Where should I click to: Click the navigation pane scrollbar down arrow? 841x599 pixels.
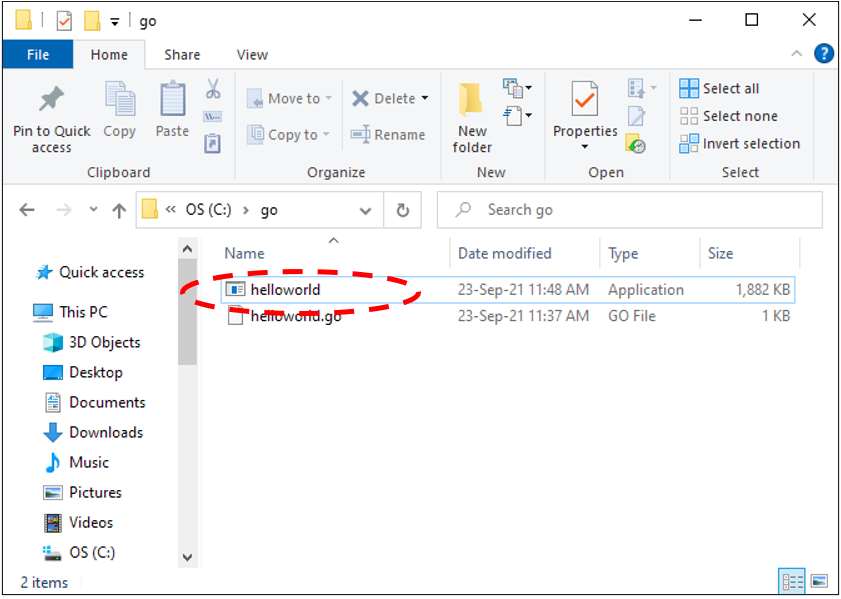pos(187,557)
